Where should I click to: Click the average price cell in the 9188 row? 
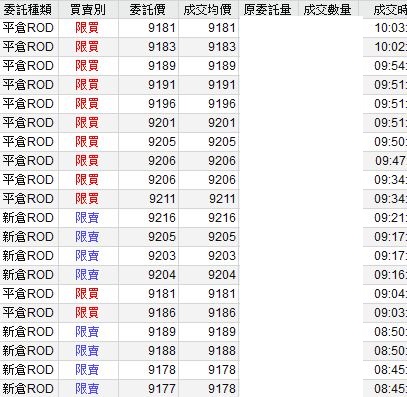tap(208, 351)
